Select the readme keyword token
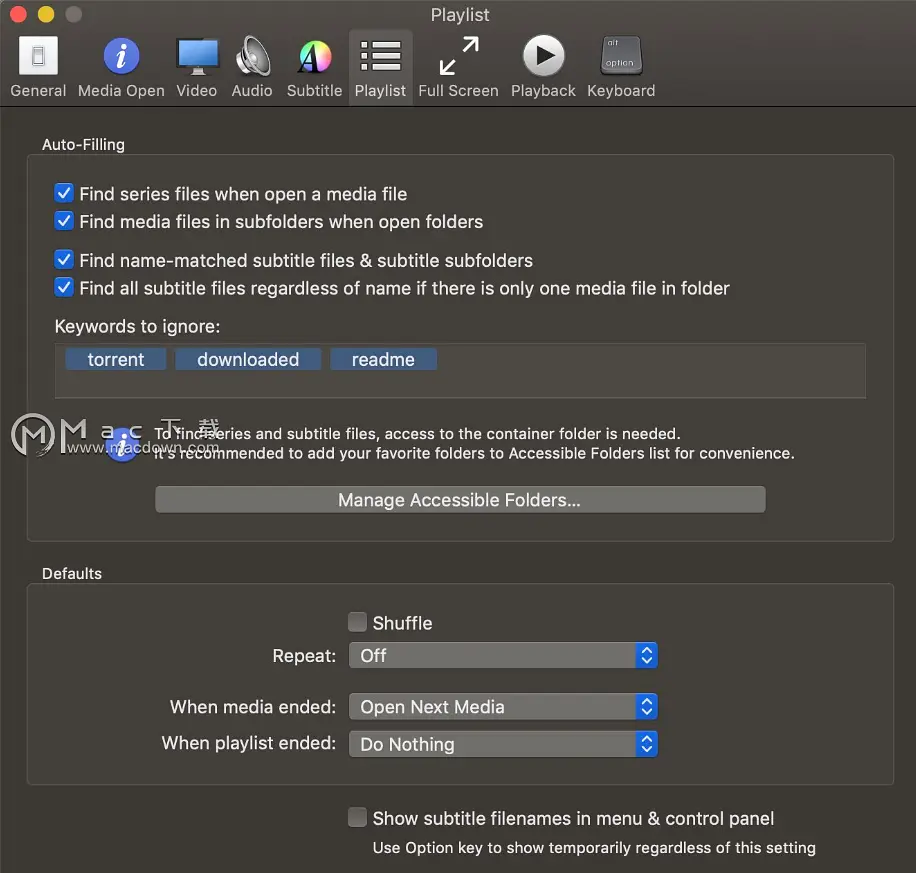916x873 pixels. (x=383, y=359)
